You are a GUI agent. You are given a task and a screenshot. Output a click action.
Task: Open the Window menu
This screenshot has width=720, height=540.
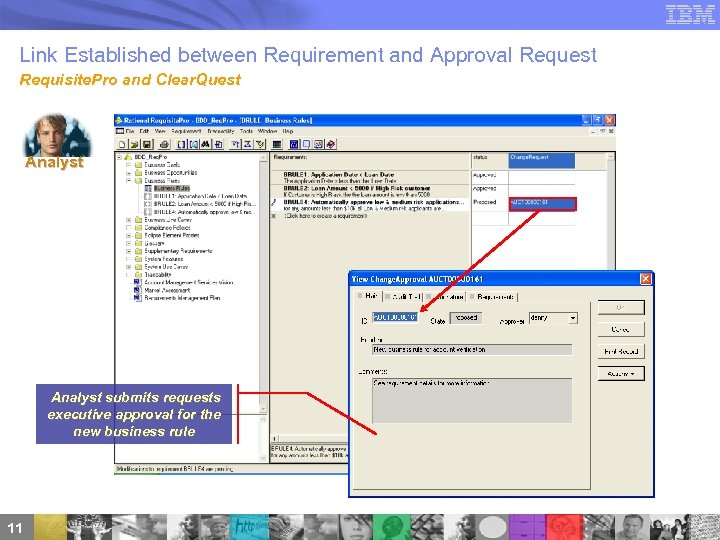[x=267, y=131]
